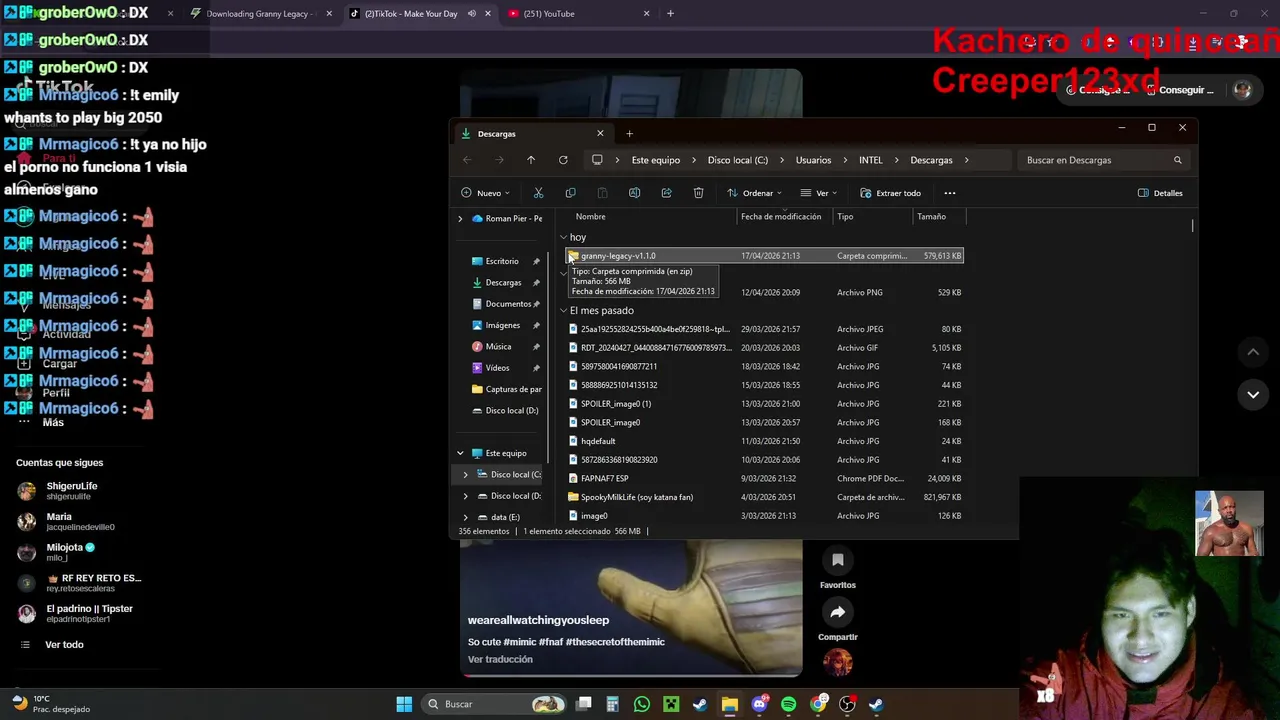Screen dimensions: 1280x720
Task: Collapse the 'El mes pasado' group
Action: [x=563, y=310]
